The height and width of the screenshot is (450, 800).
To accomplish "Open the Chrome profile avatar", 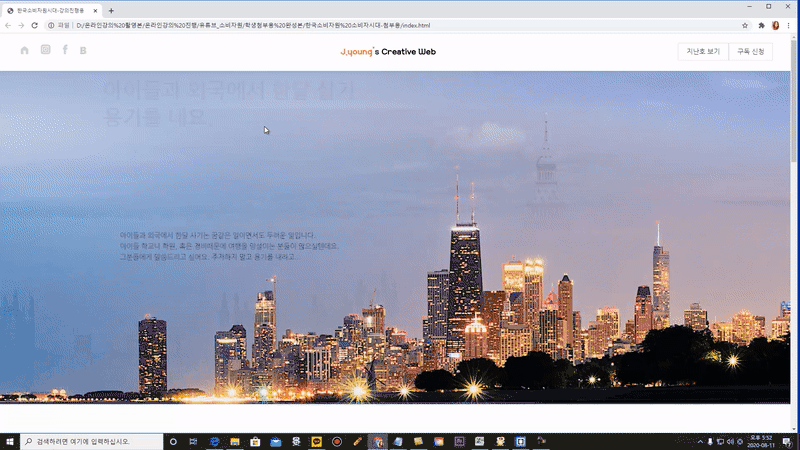I will tap(776, 25).
